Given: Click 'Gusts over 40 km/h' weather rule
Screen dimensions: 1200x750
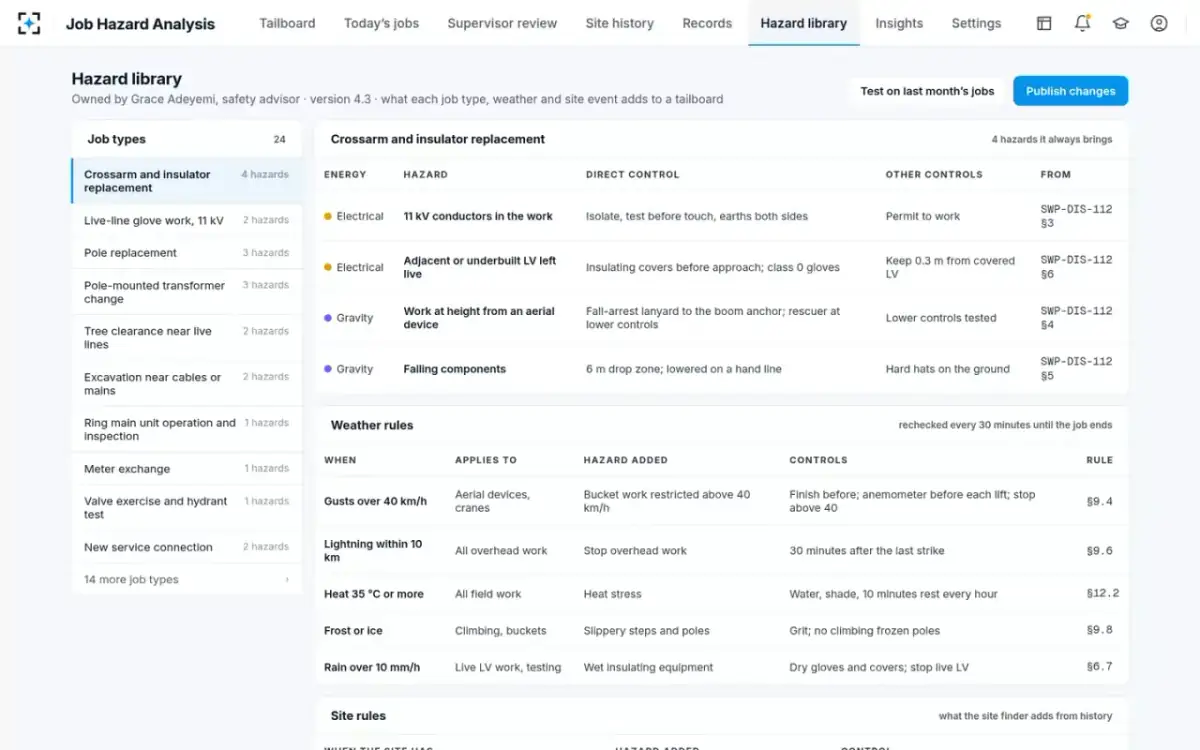Looking at the screenshot, I should tap(375, 501).
